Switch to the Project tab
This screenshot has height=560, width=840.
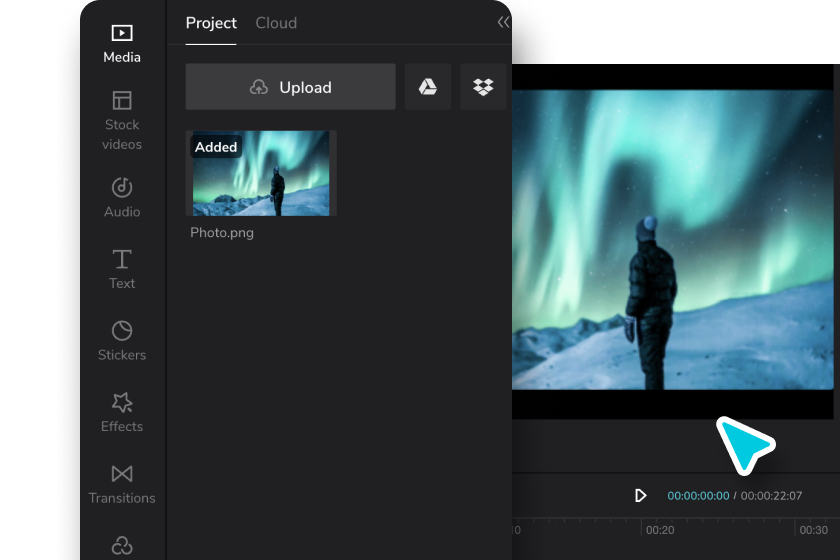click(211, 23)
